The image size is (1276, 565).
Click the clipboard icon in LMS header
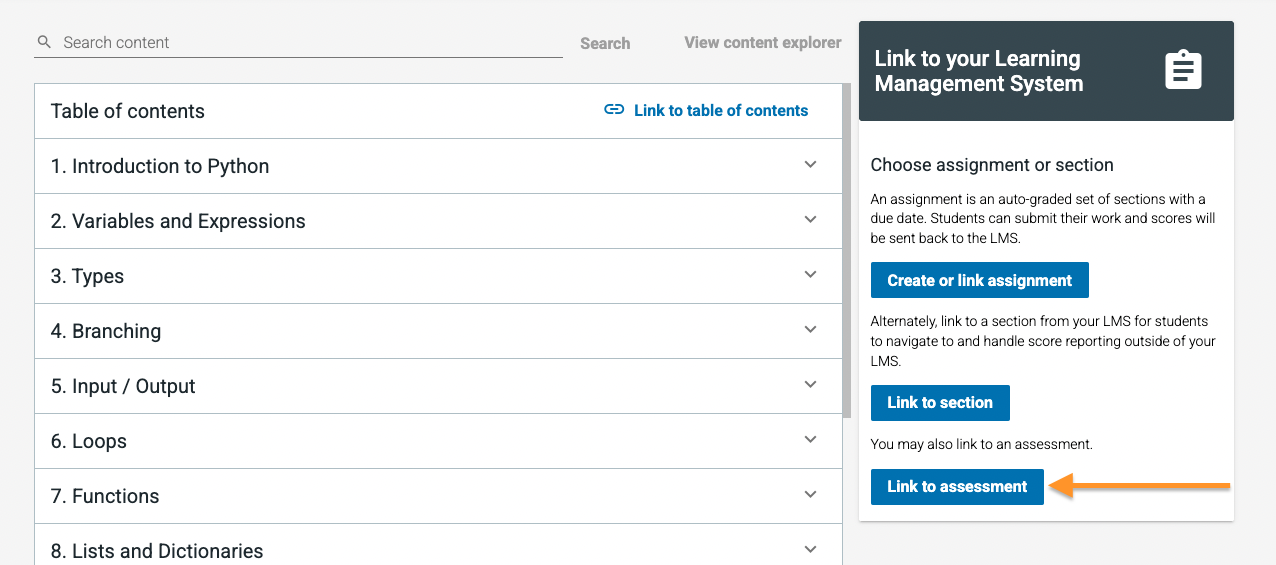click(1183, 70)
